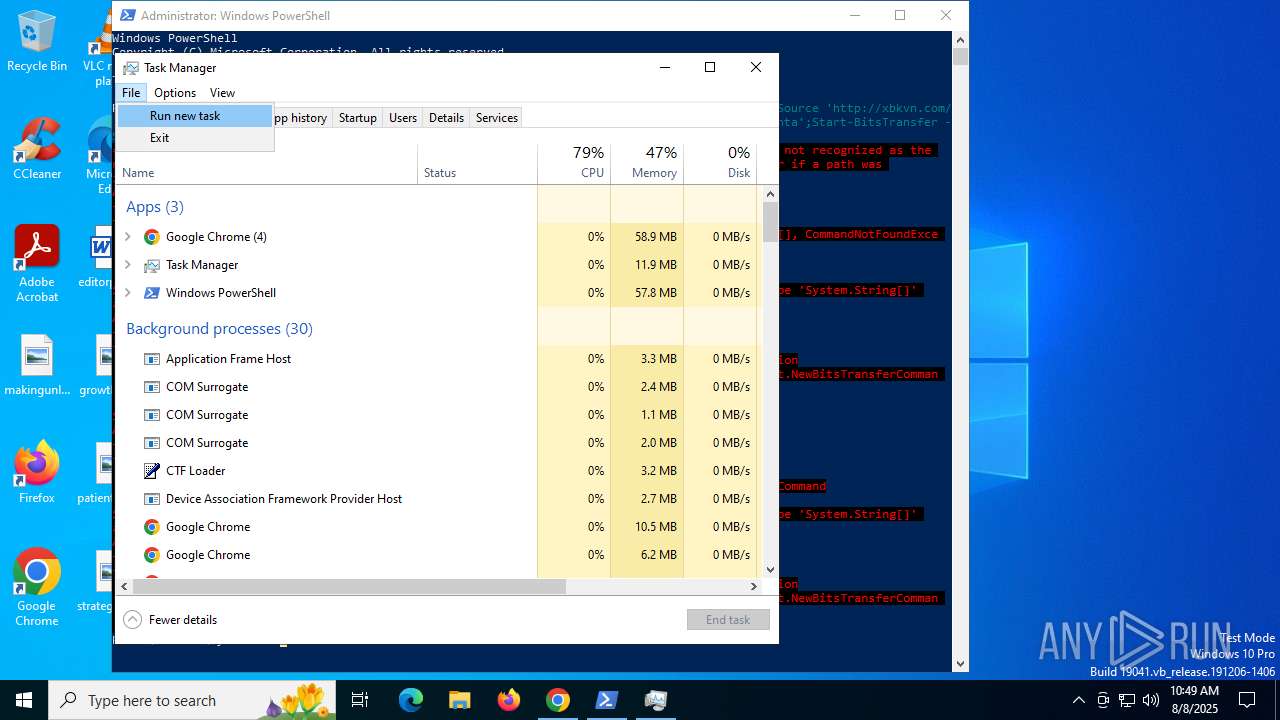1280x720 pixels.
Task: Click Task Manager's vertical scrollbar thumb
Action: pyautogui.click(x=770, y=221)
